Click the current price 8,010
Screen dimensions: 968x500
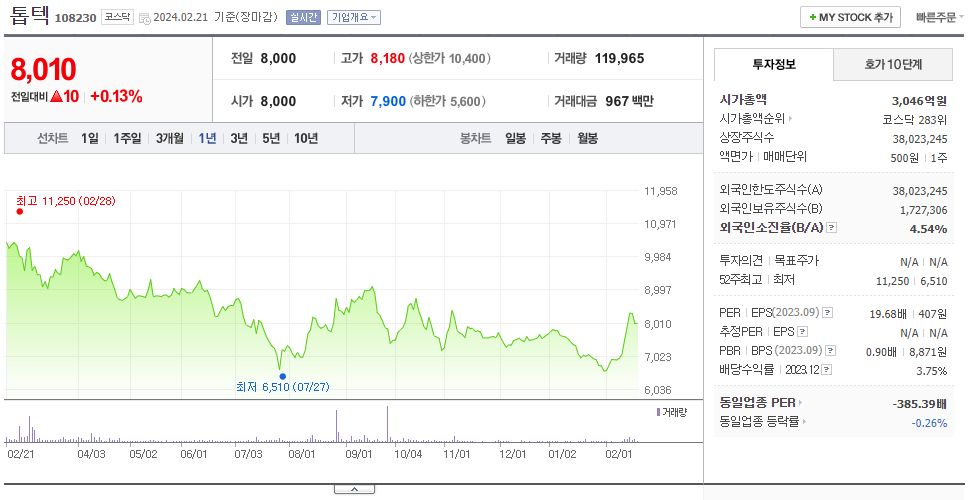[43, 70]
